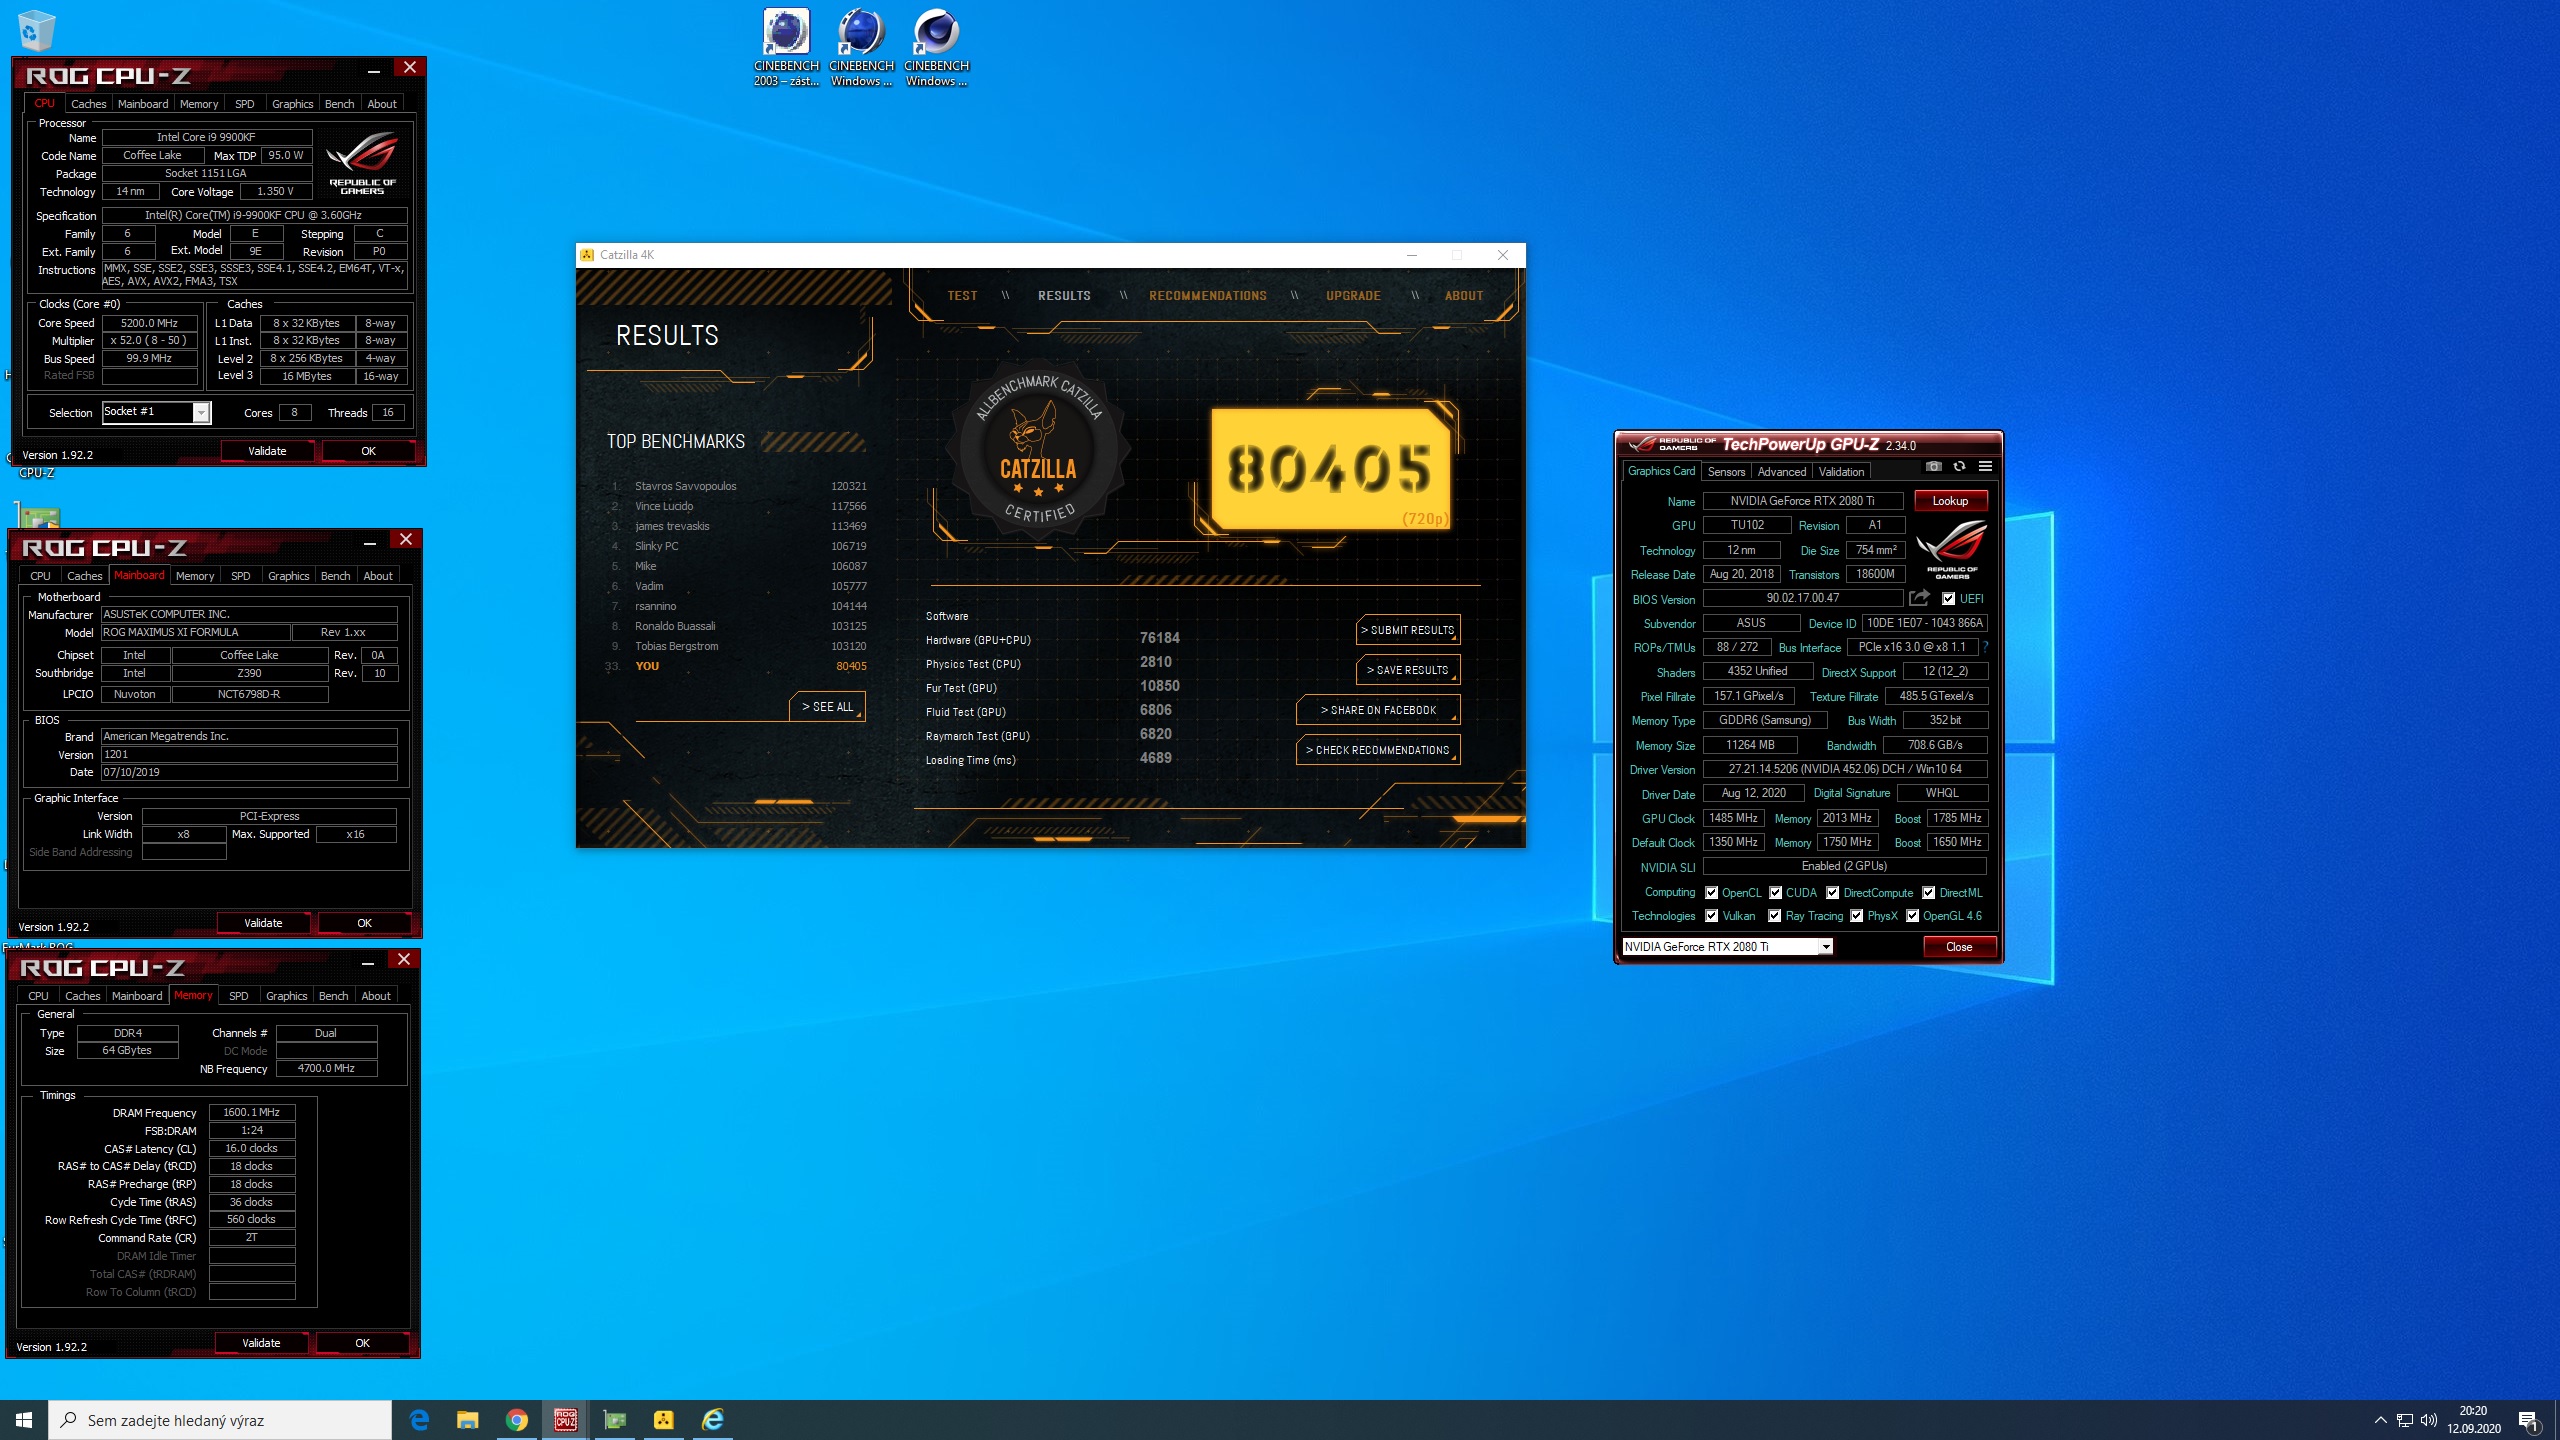Click the Windows search box
This screenshot has height=1440, width=2560.
[220, 1420]
